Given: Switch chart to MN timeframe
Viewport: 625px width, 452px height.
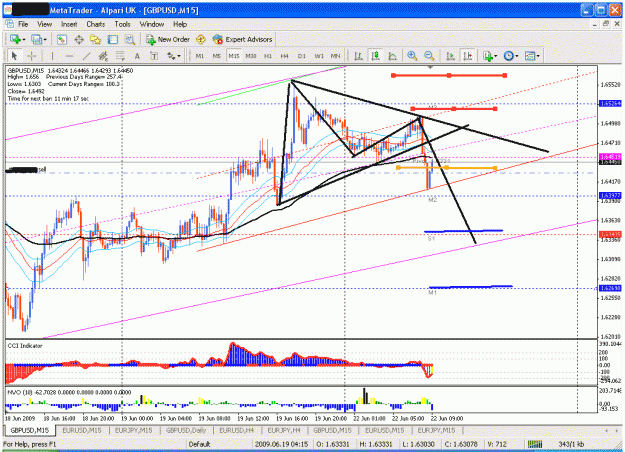Looking at the screenshot, I should pos(336,56).
